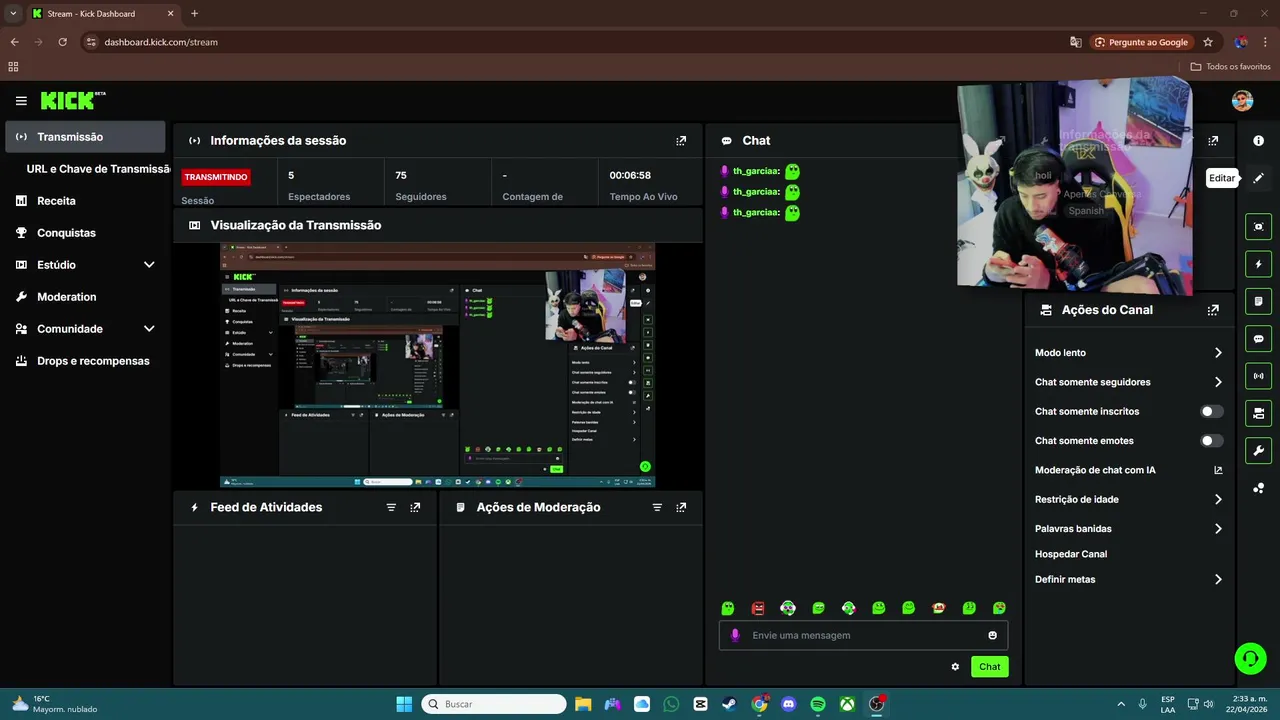
Task: Toggle session info broadcast widget in sidebar
Action: tap(1258, 376)
